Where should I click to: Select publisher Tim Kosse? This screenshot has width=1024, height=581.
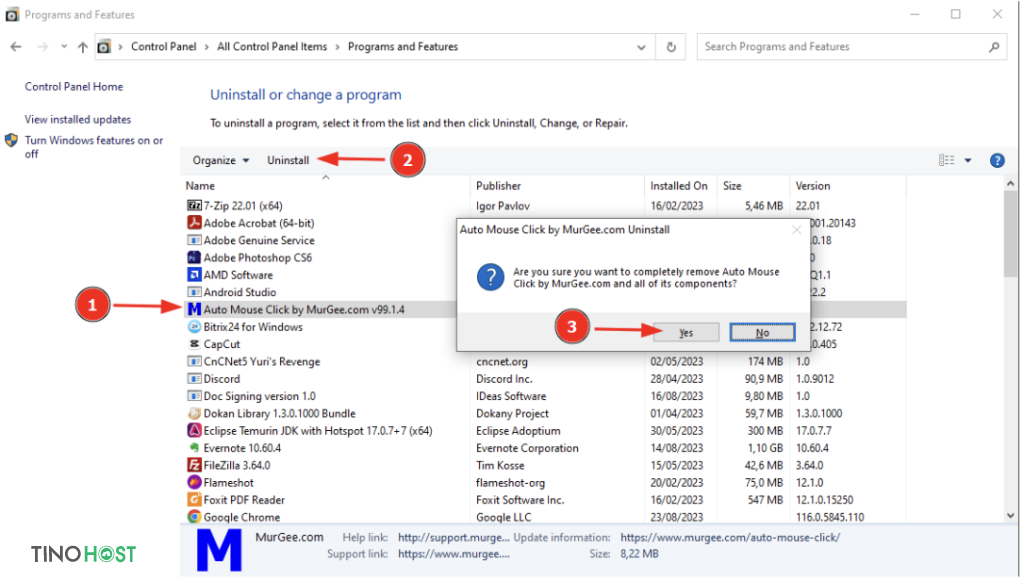[x=500, y=465]
